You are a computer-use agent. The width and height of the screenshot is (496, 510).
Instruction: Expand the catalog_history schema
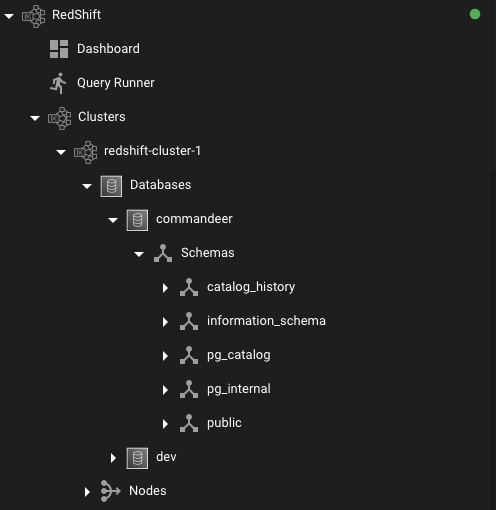165,288
